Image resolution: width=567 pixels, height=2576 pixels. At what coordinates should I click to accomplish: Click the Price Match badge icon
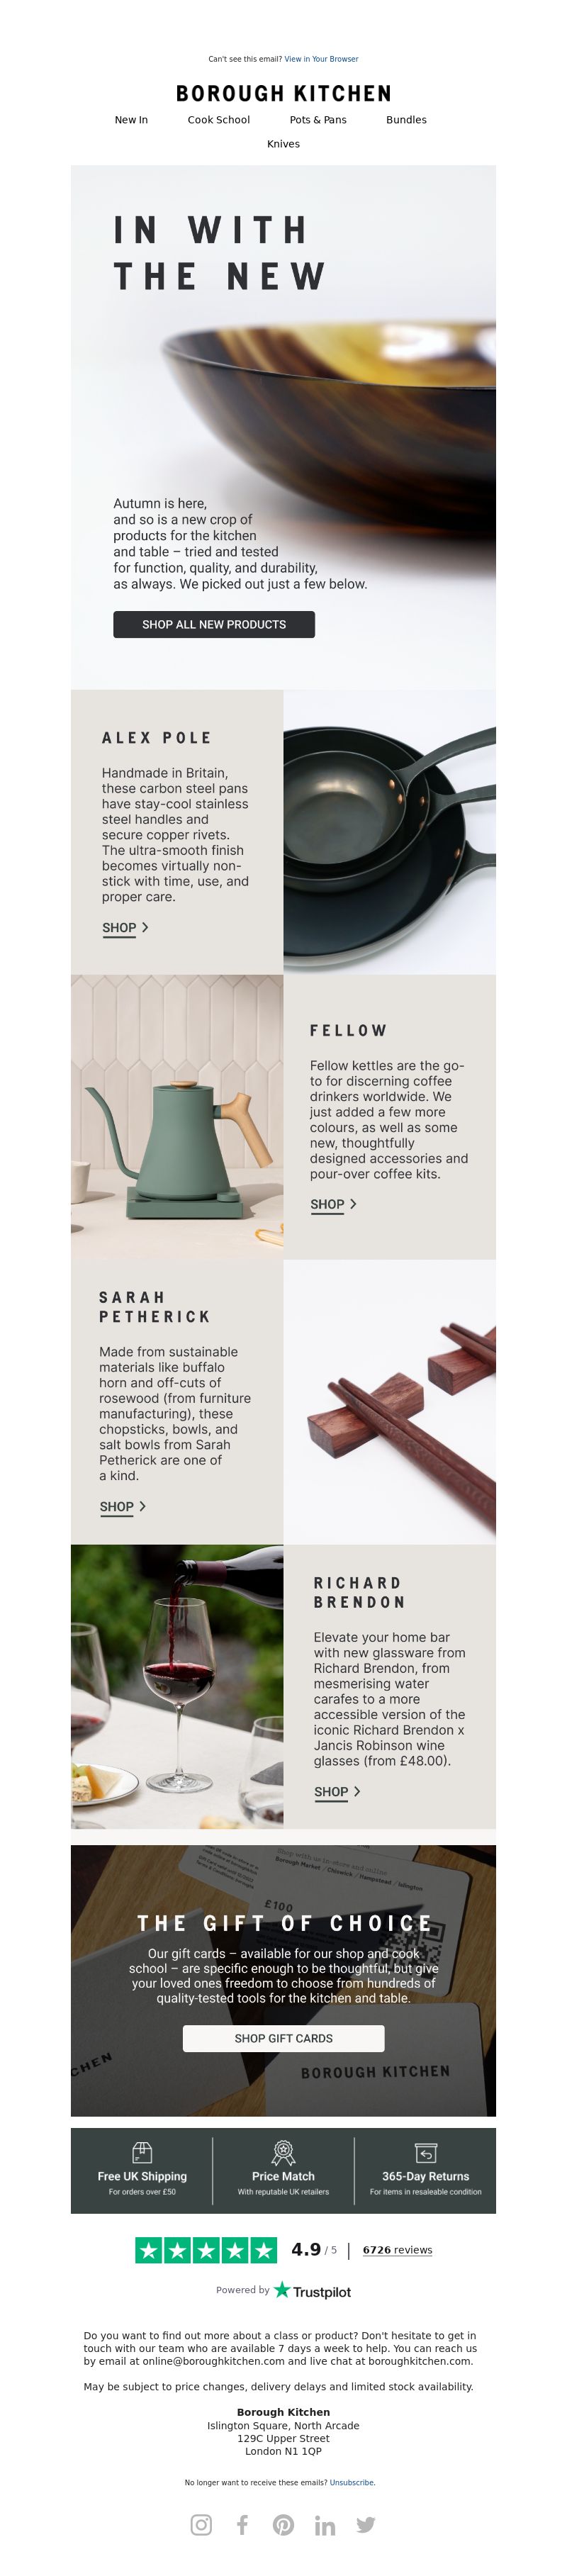point(283,2151)
